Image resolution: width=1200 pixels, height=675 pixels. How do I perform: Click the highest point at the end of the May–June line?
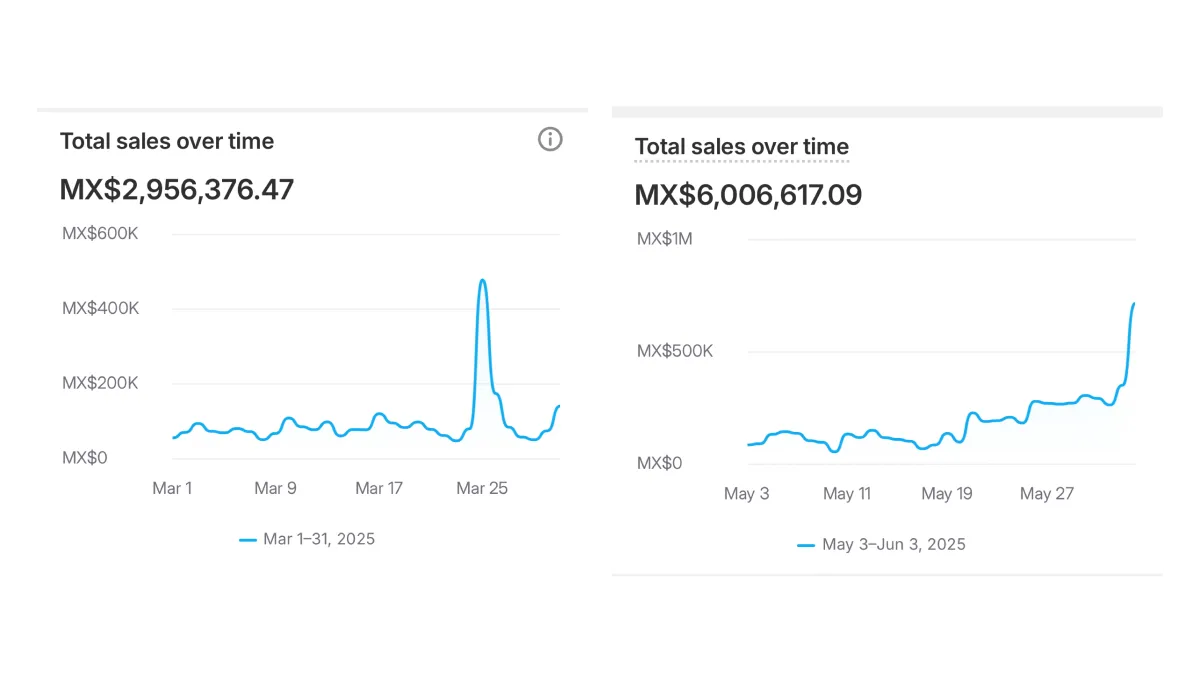coord(1133,304)
